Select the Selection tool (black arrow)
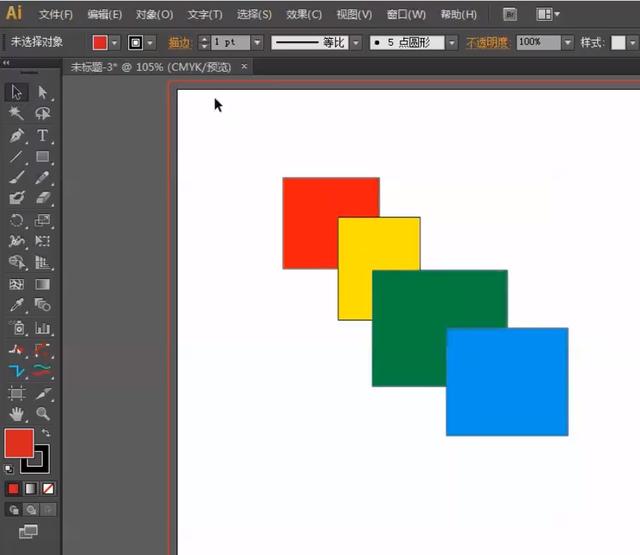 [x=16, y=92]
